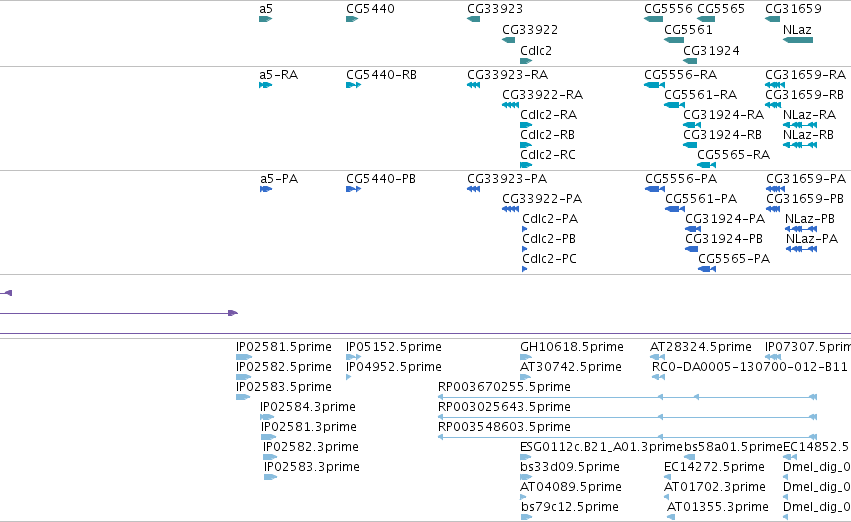Select the CG31924-RB transcript label

(x=722, y=135)
